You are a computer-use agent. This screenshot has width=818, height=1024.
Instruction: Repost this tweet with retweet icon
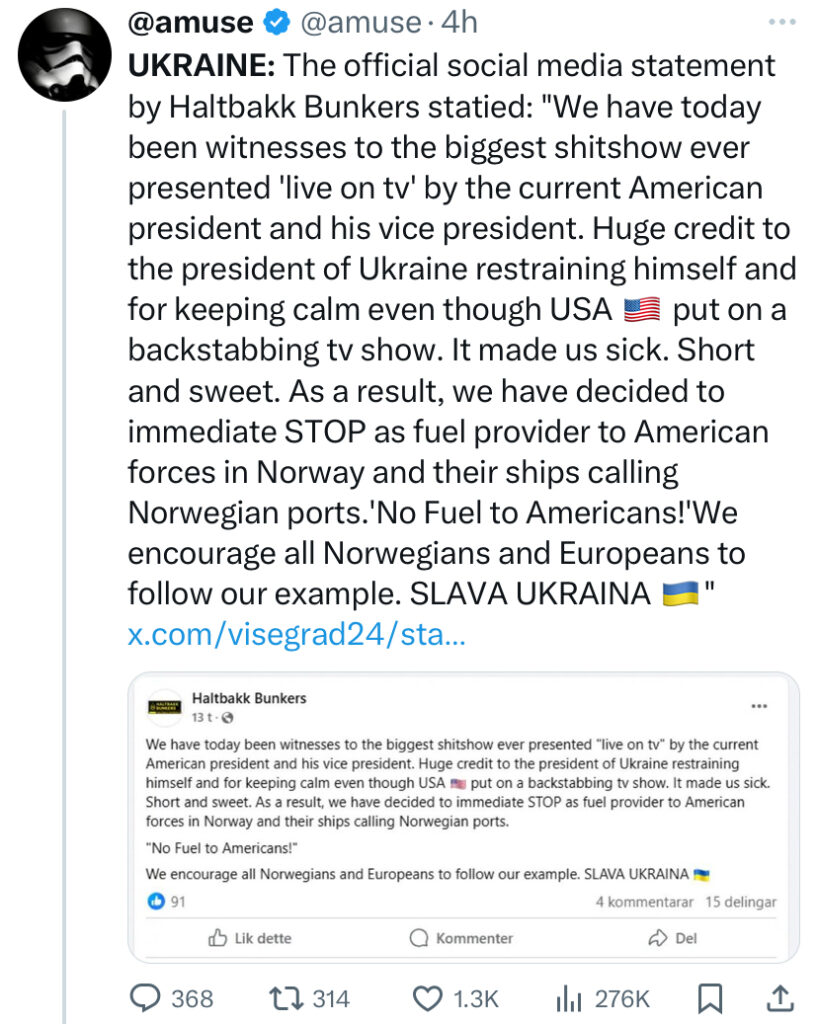click(x=286, y=998)
